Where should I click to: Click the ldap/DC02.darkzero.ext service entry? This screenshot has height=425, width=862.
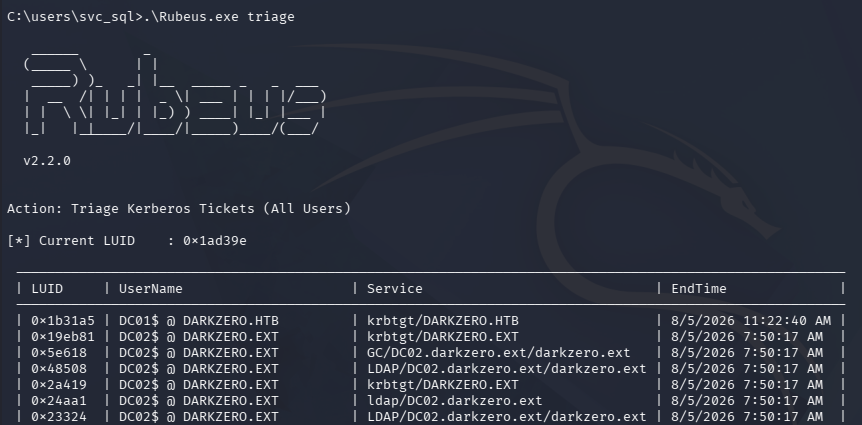pyautogui.click(x=454, y=400)
